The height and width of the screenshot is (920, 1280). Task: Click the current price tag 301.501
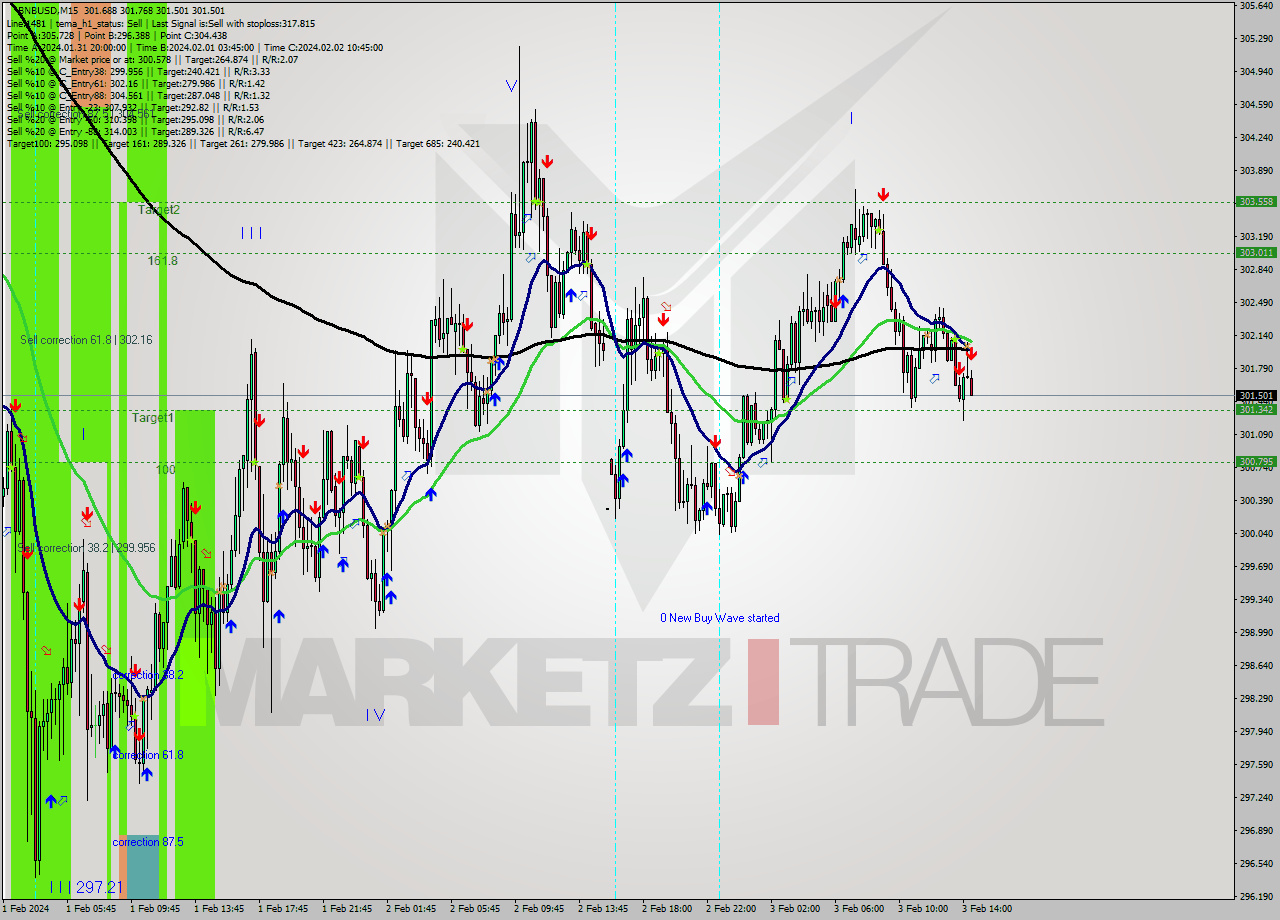[x=1256, y=396]
